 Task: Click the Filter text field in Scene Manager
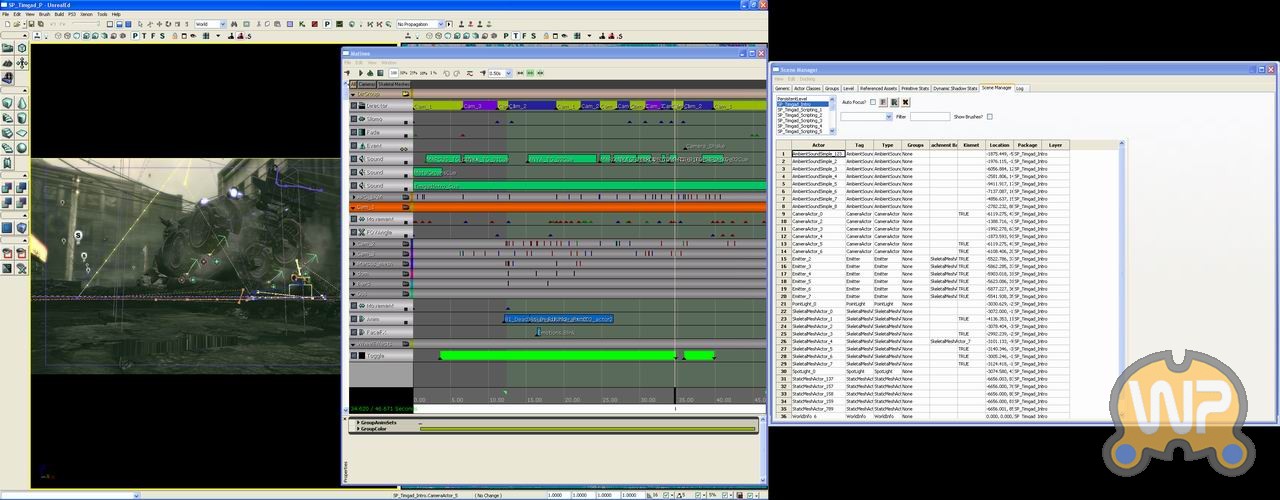pos(929,117)
